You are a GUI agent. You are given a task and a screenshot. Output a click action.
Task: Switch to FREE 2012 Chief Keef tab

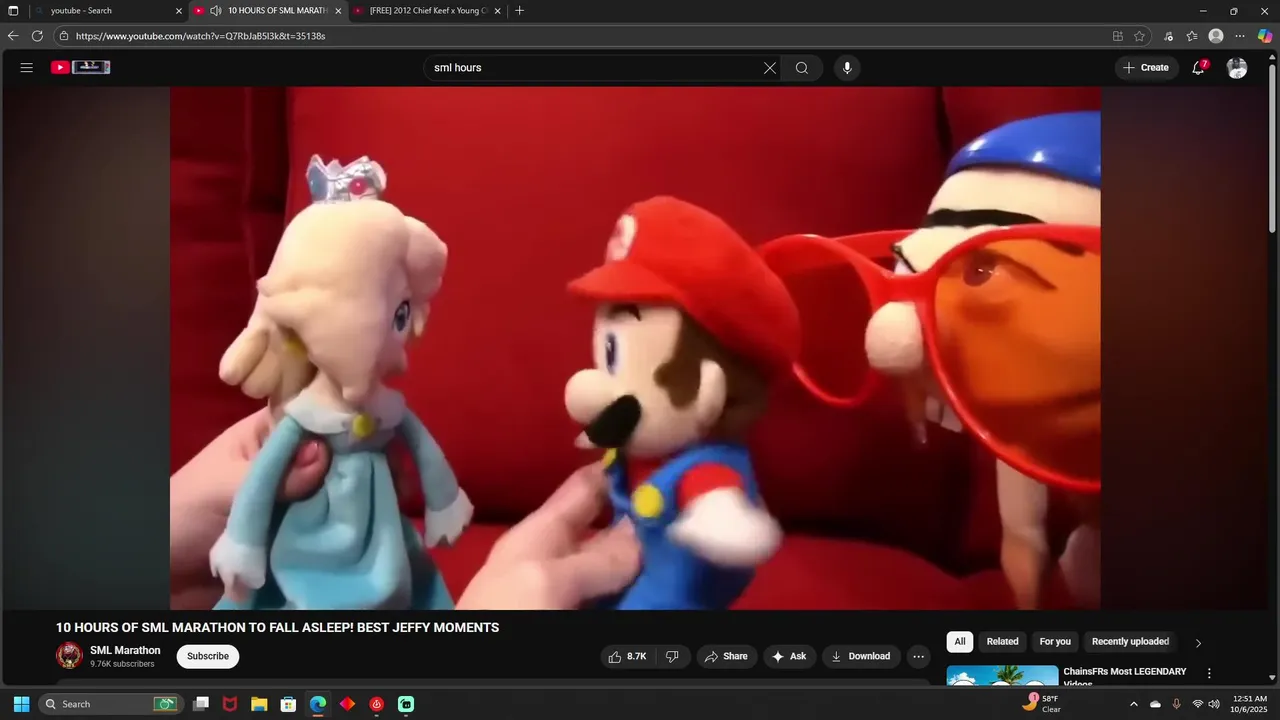(428, 11)
